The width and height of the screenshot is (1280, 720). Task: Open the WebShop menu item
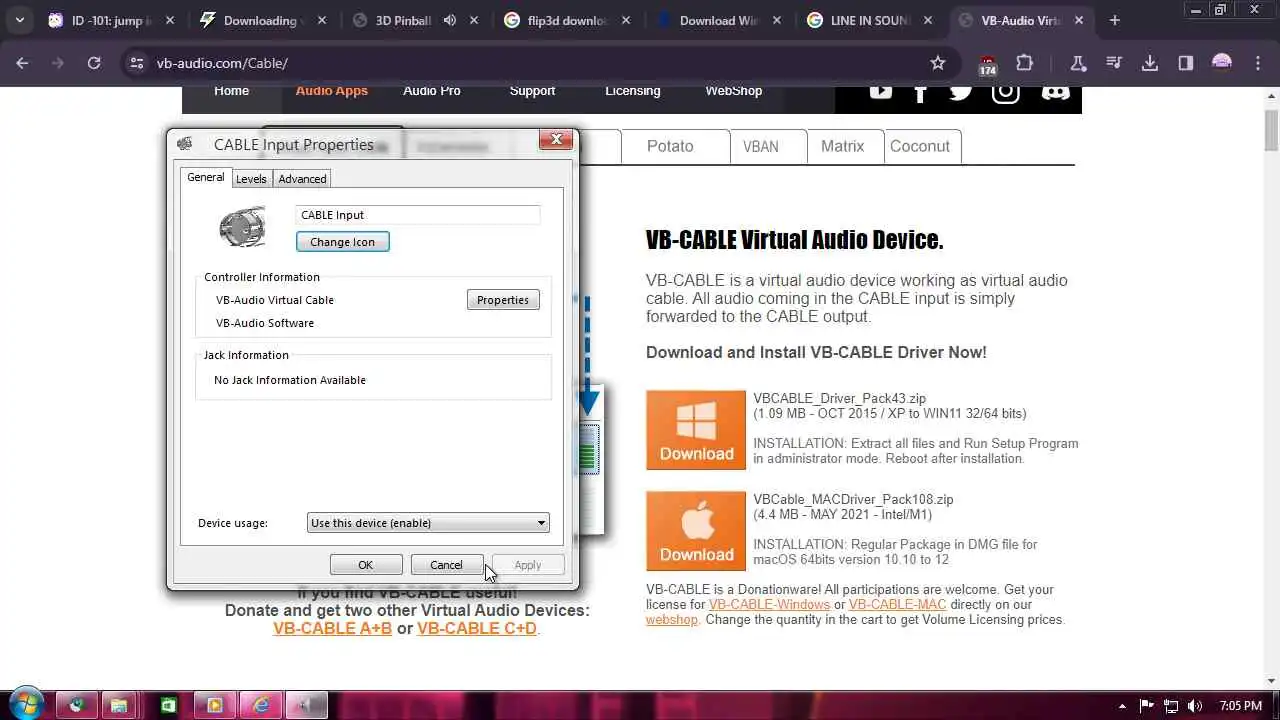point(734,91)
